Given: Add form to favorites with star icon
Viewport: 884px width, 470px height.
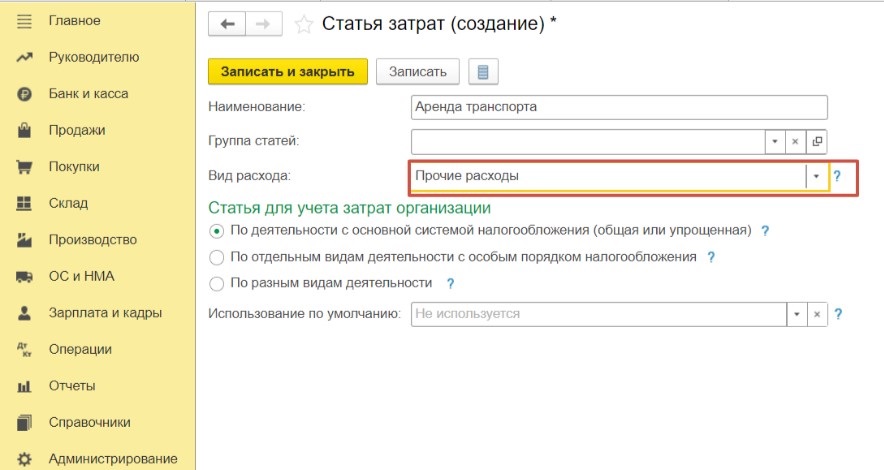Looking at the screenshot, I should [303, 25].
